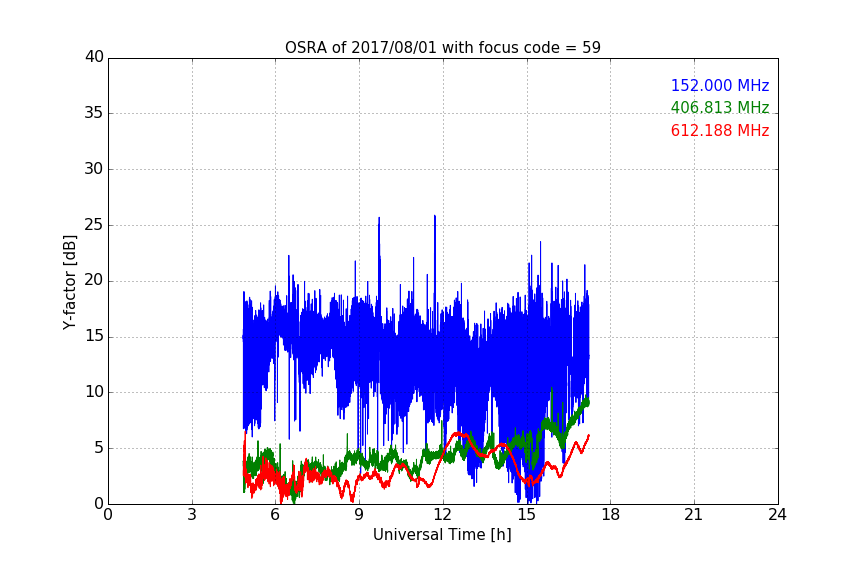This screenshot has height=576, width=864.
Task: Click the plot title 'OSRA of 2017/08/01 with focus code = 59'
Action: point(442,48)
